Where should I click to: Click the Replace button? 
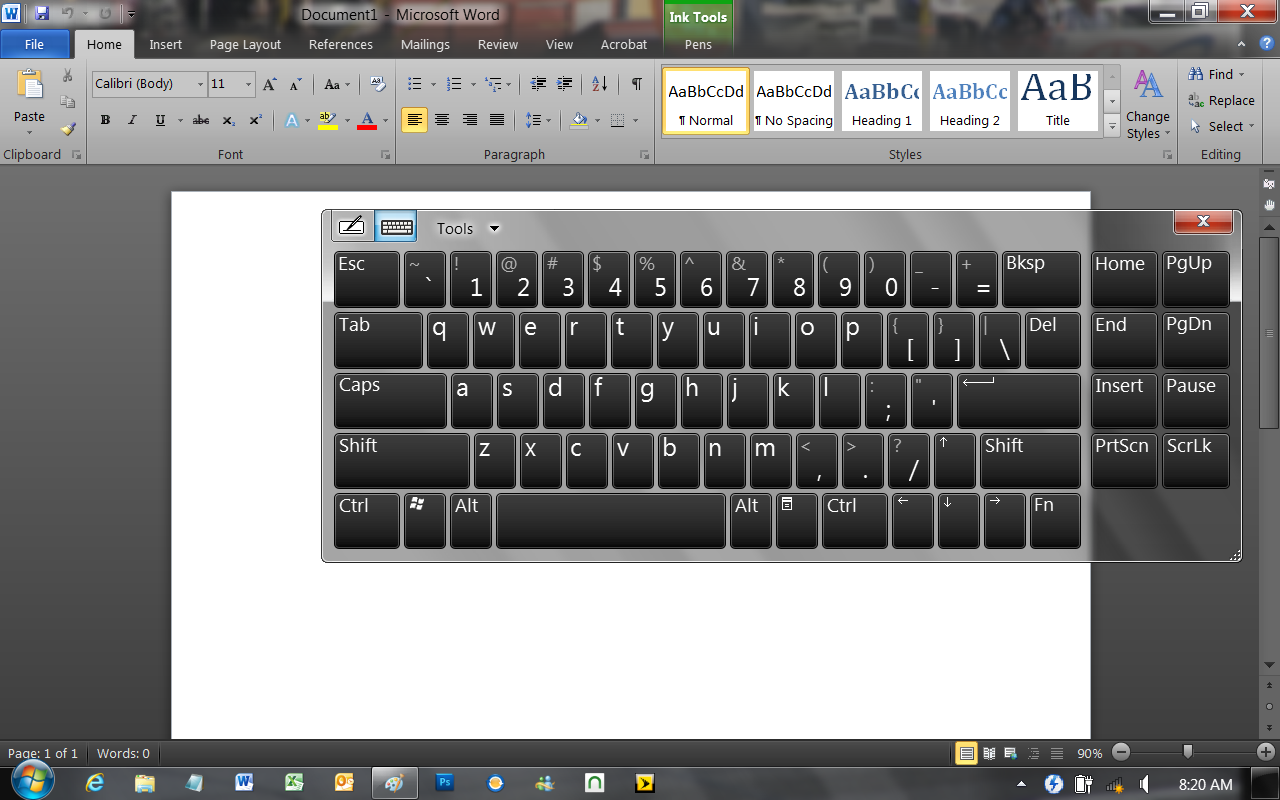pyautogui.click(x=1221, y=100)
